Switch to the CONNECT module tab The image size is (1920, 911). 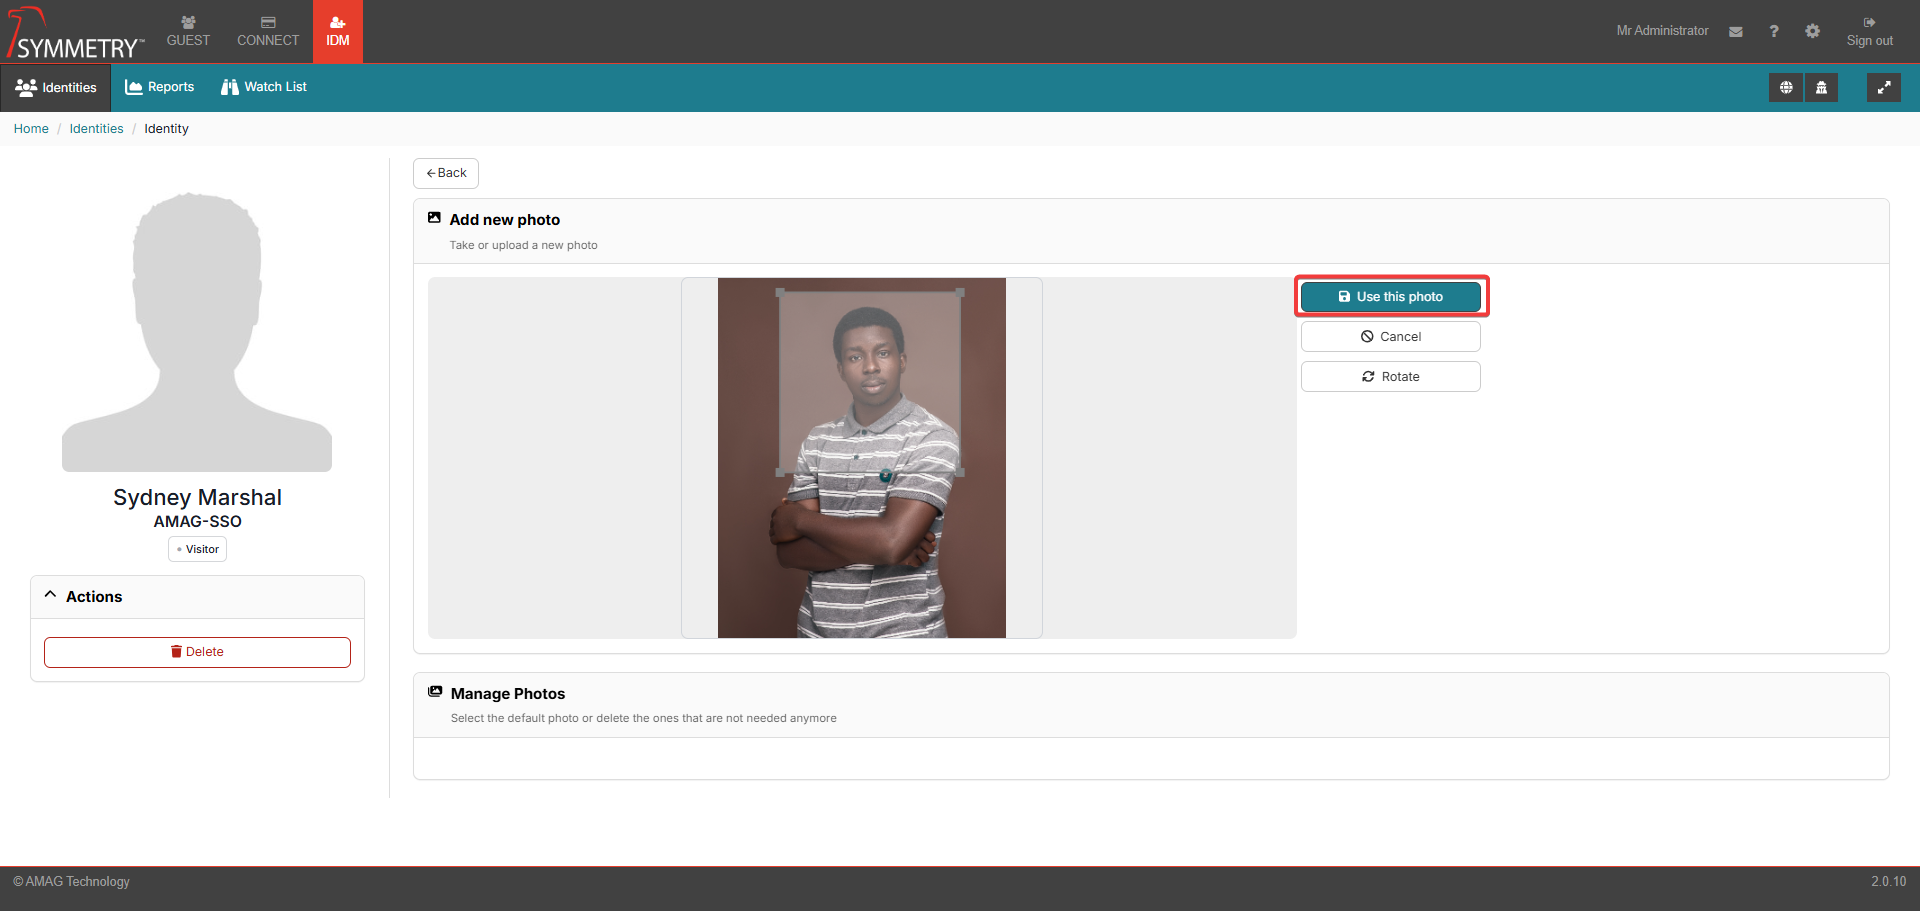point(268,32)
